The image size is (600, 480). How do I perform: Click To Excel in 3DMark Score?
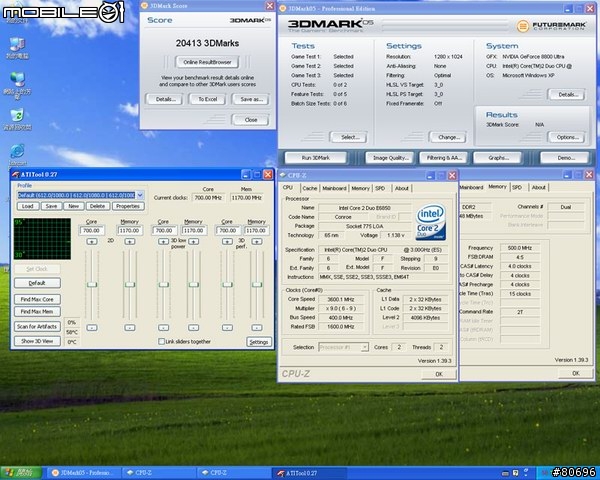point(207,99)
